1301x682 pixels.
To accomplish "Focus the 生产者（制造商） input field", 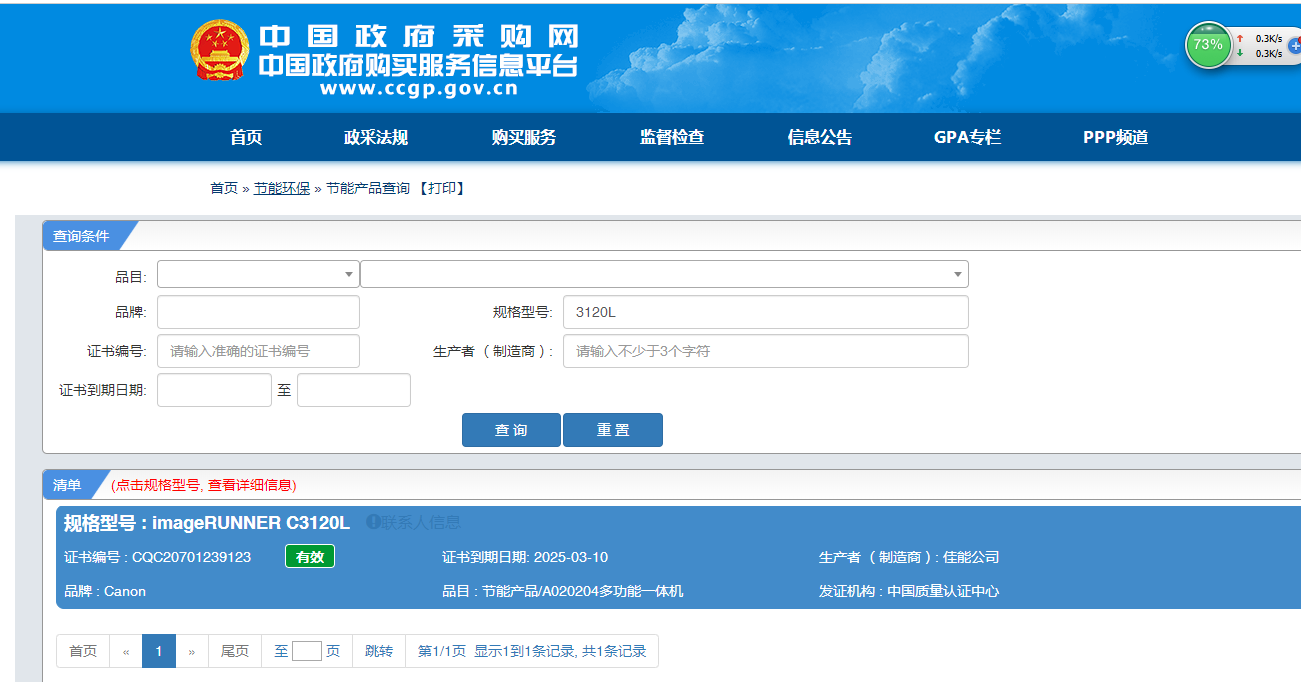I will [766, 351].
